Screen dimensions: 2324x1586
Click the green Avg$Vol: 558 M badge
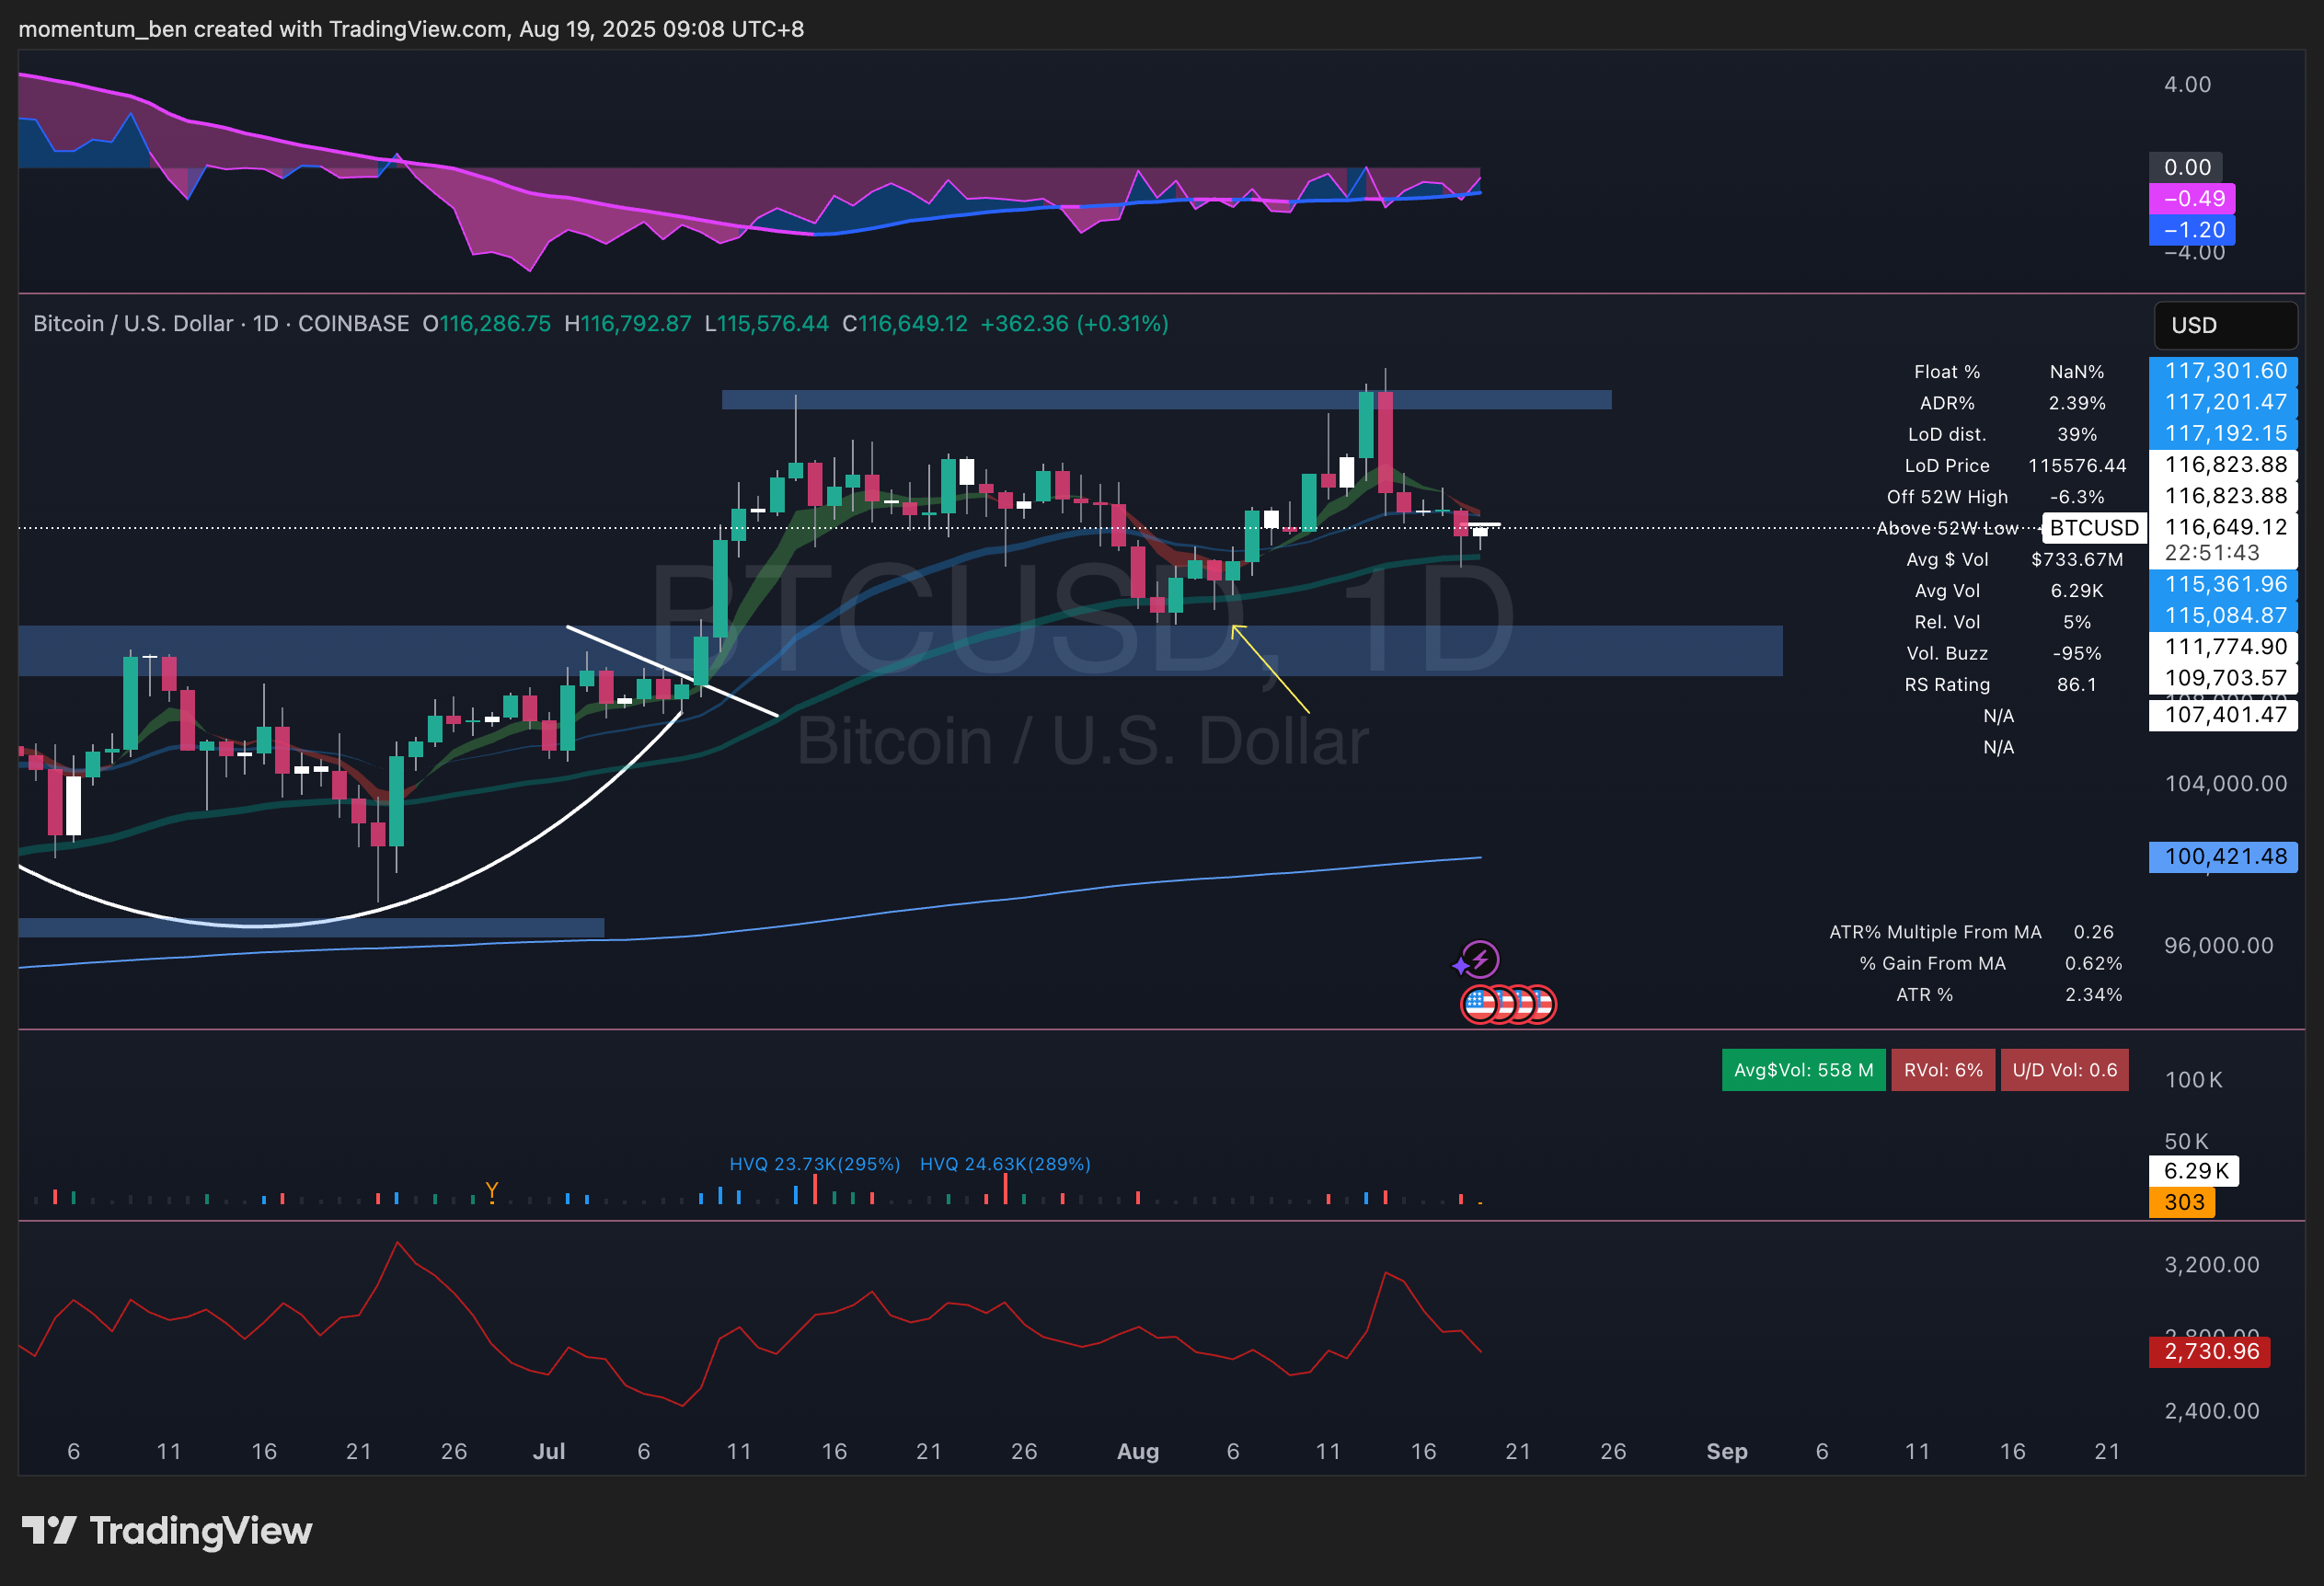coord(1802,1070)
